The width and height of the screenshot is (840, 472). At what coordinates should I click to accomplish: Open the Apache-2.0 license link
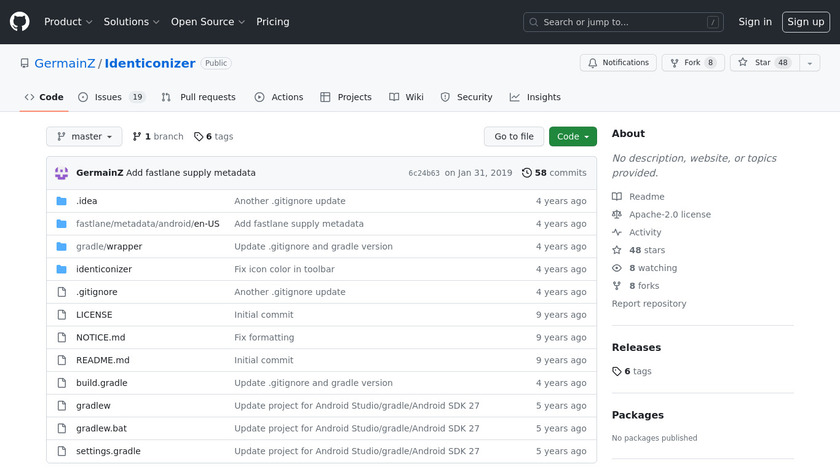(x=670, y=214)
